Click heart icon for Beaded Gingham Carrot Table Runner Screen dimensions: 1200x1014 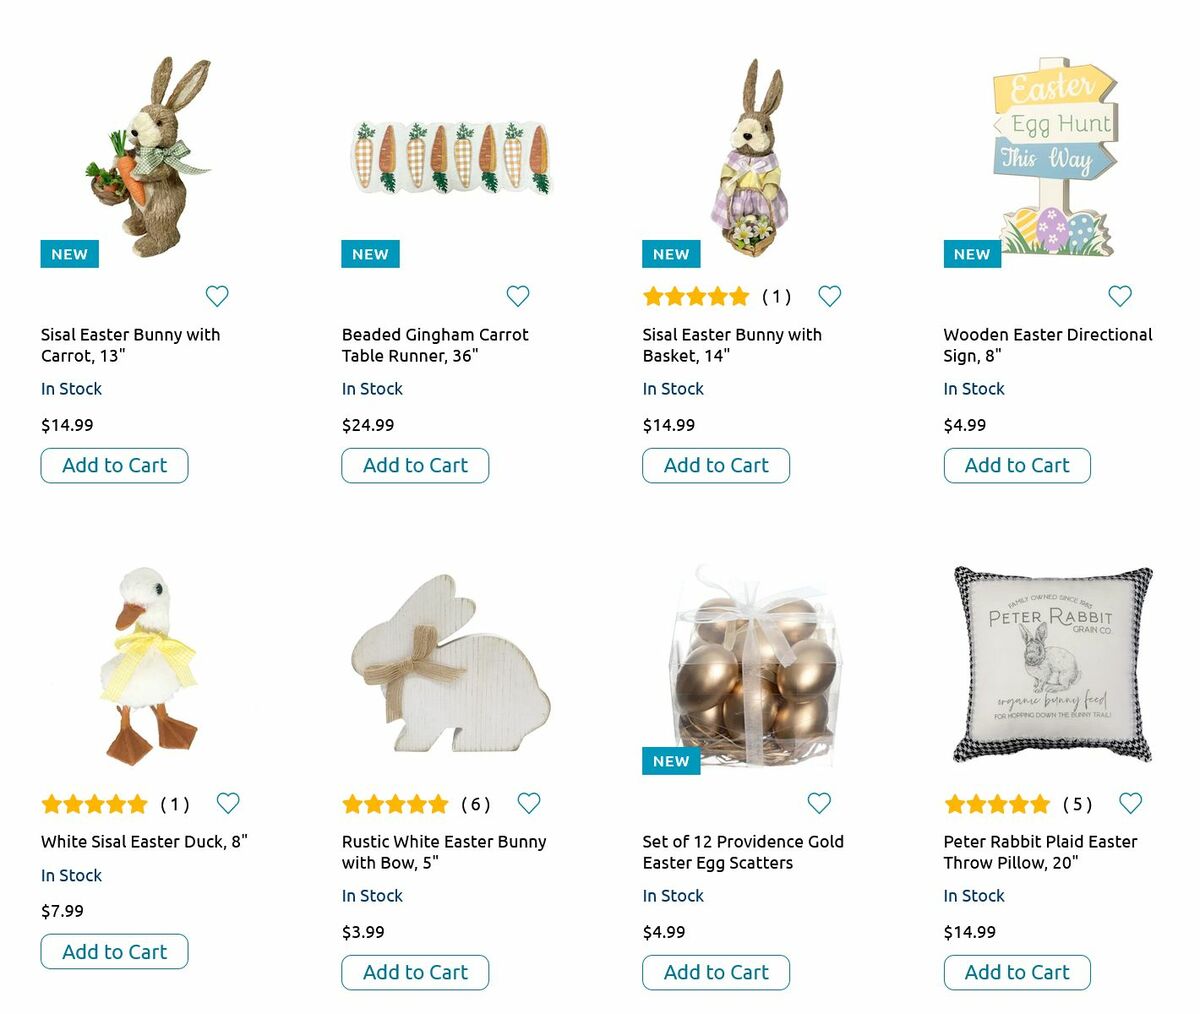coord(518,296)
